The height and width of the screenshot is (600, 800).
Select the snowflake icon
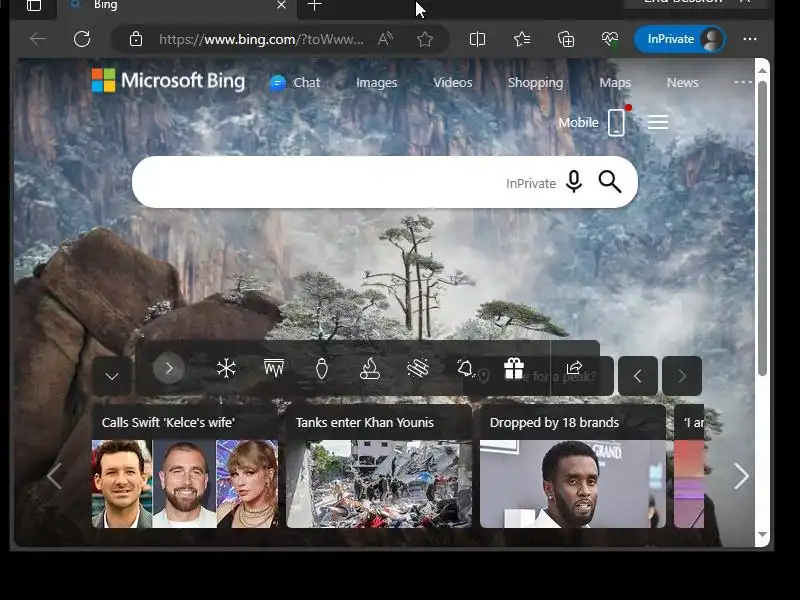point(226,368)
